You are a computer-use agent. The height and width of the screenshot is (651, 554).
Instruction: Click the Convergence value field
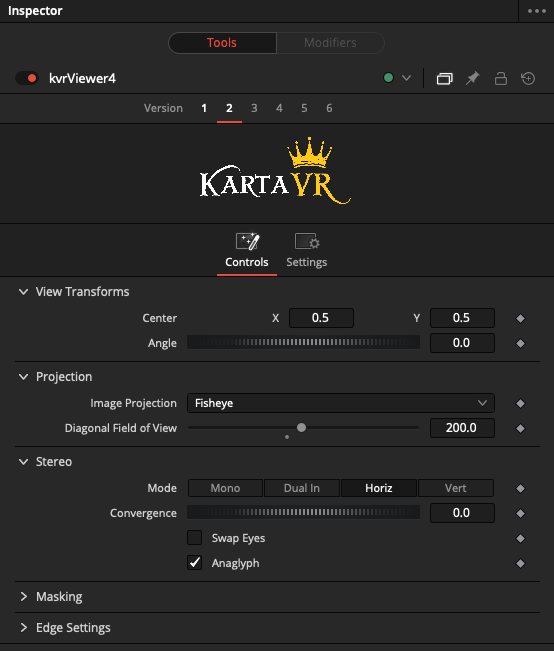tap(462, 513)
